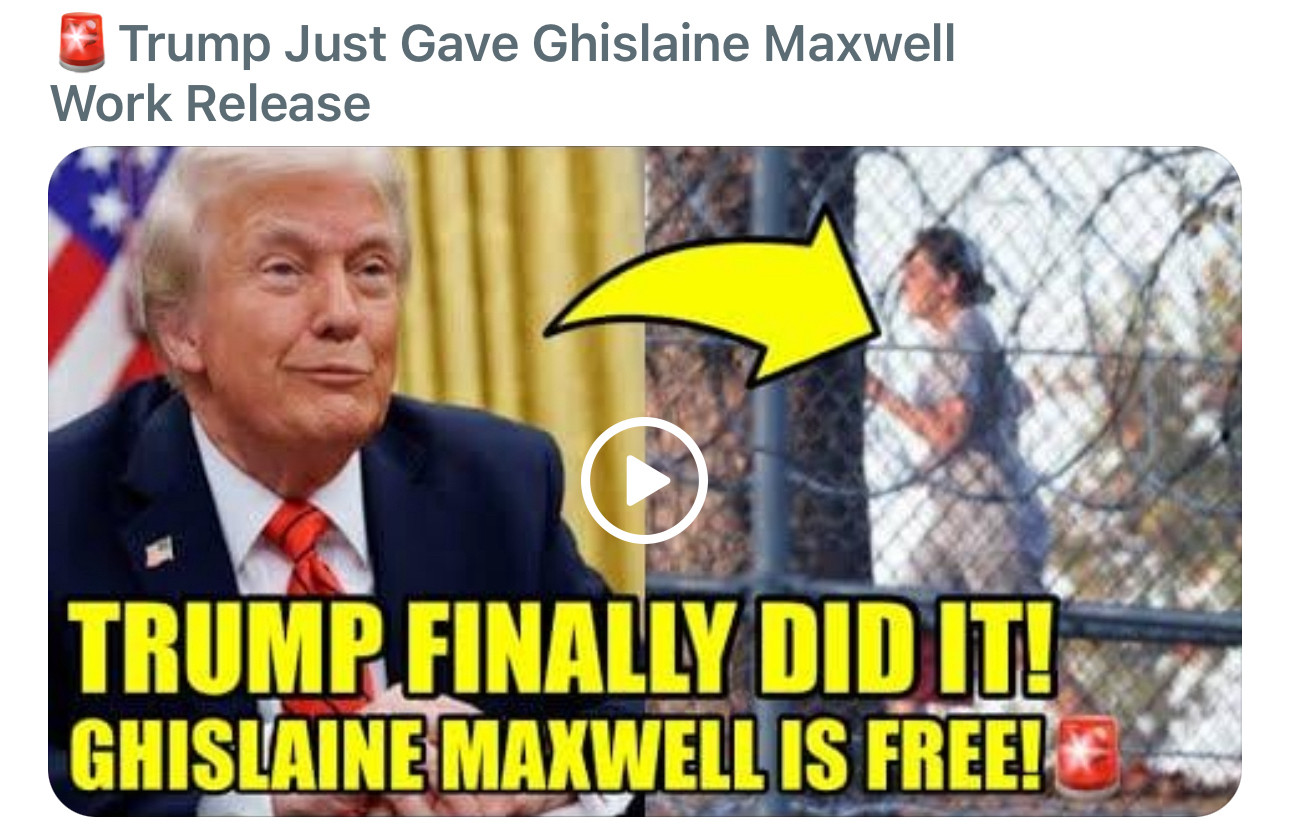Open the 'Trump Just Gave Ghislaine Maxwell' headline link
Image resolution: width=1290 pixels, height=826 pixels.
538,46
